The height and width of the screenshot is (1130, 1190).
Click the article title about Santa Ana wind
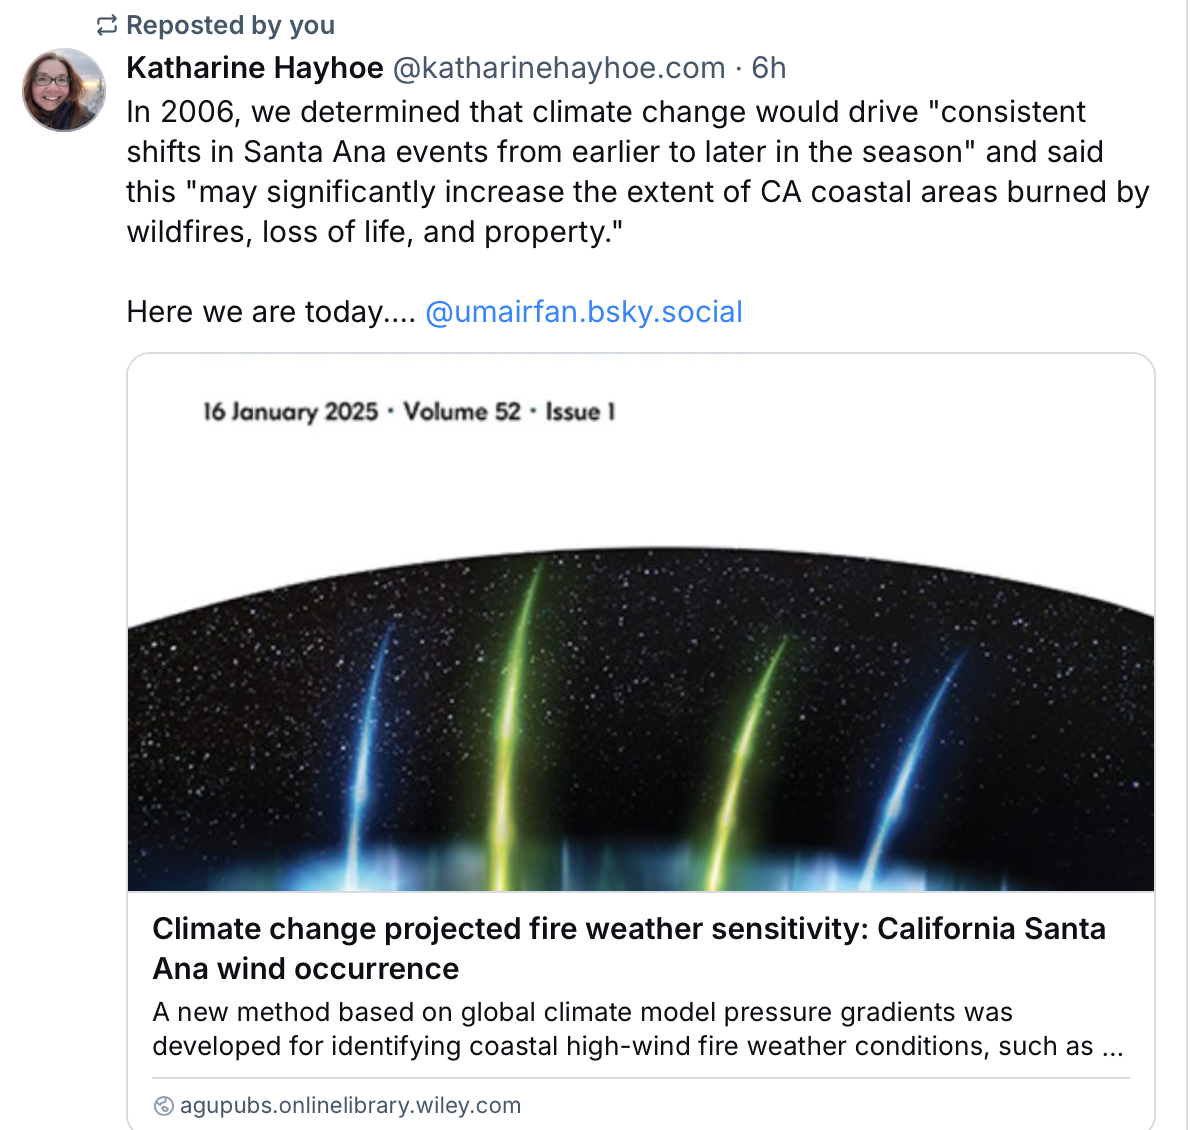[x=628, y=948]
